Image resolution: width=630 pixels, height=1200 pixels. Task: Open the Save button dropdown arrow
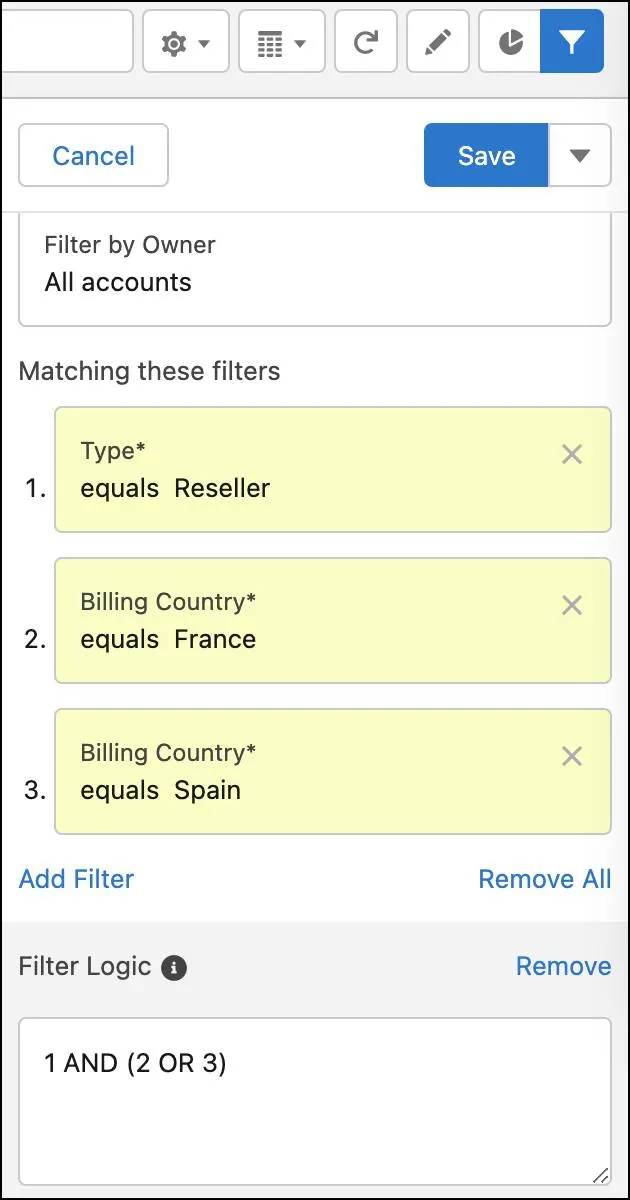click(581, 155)
